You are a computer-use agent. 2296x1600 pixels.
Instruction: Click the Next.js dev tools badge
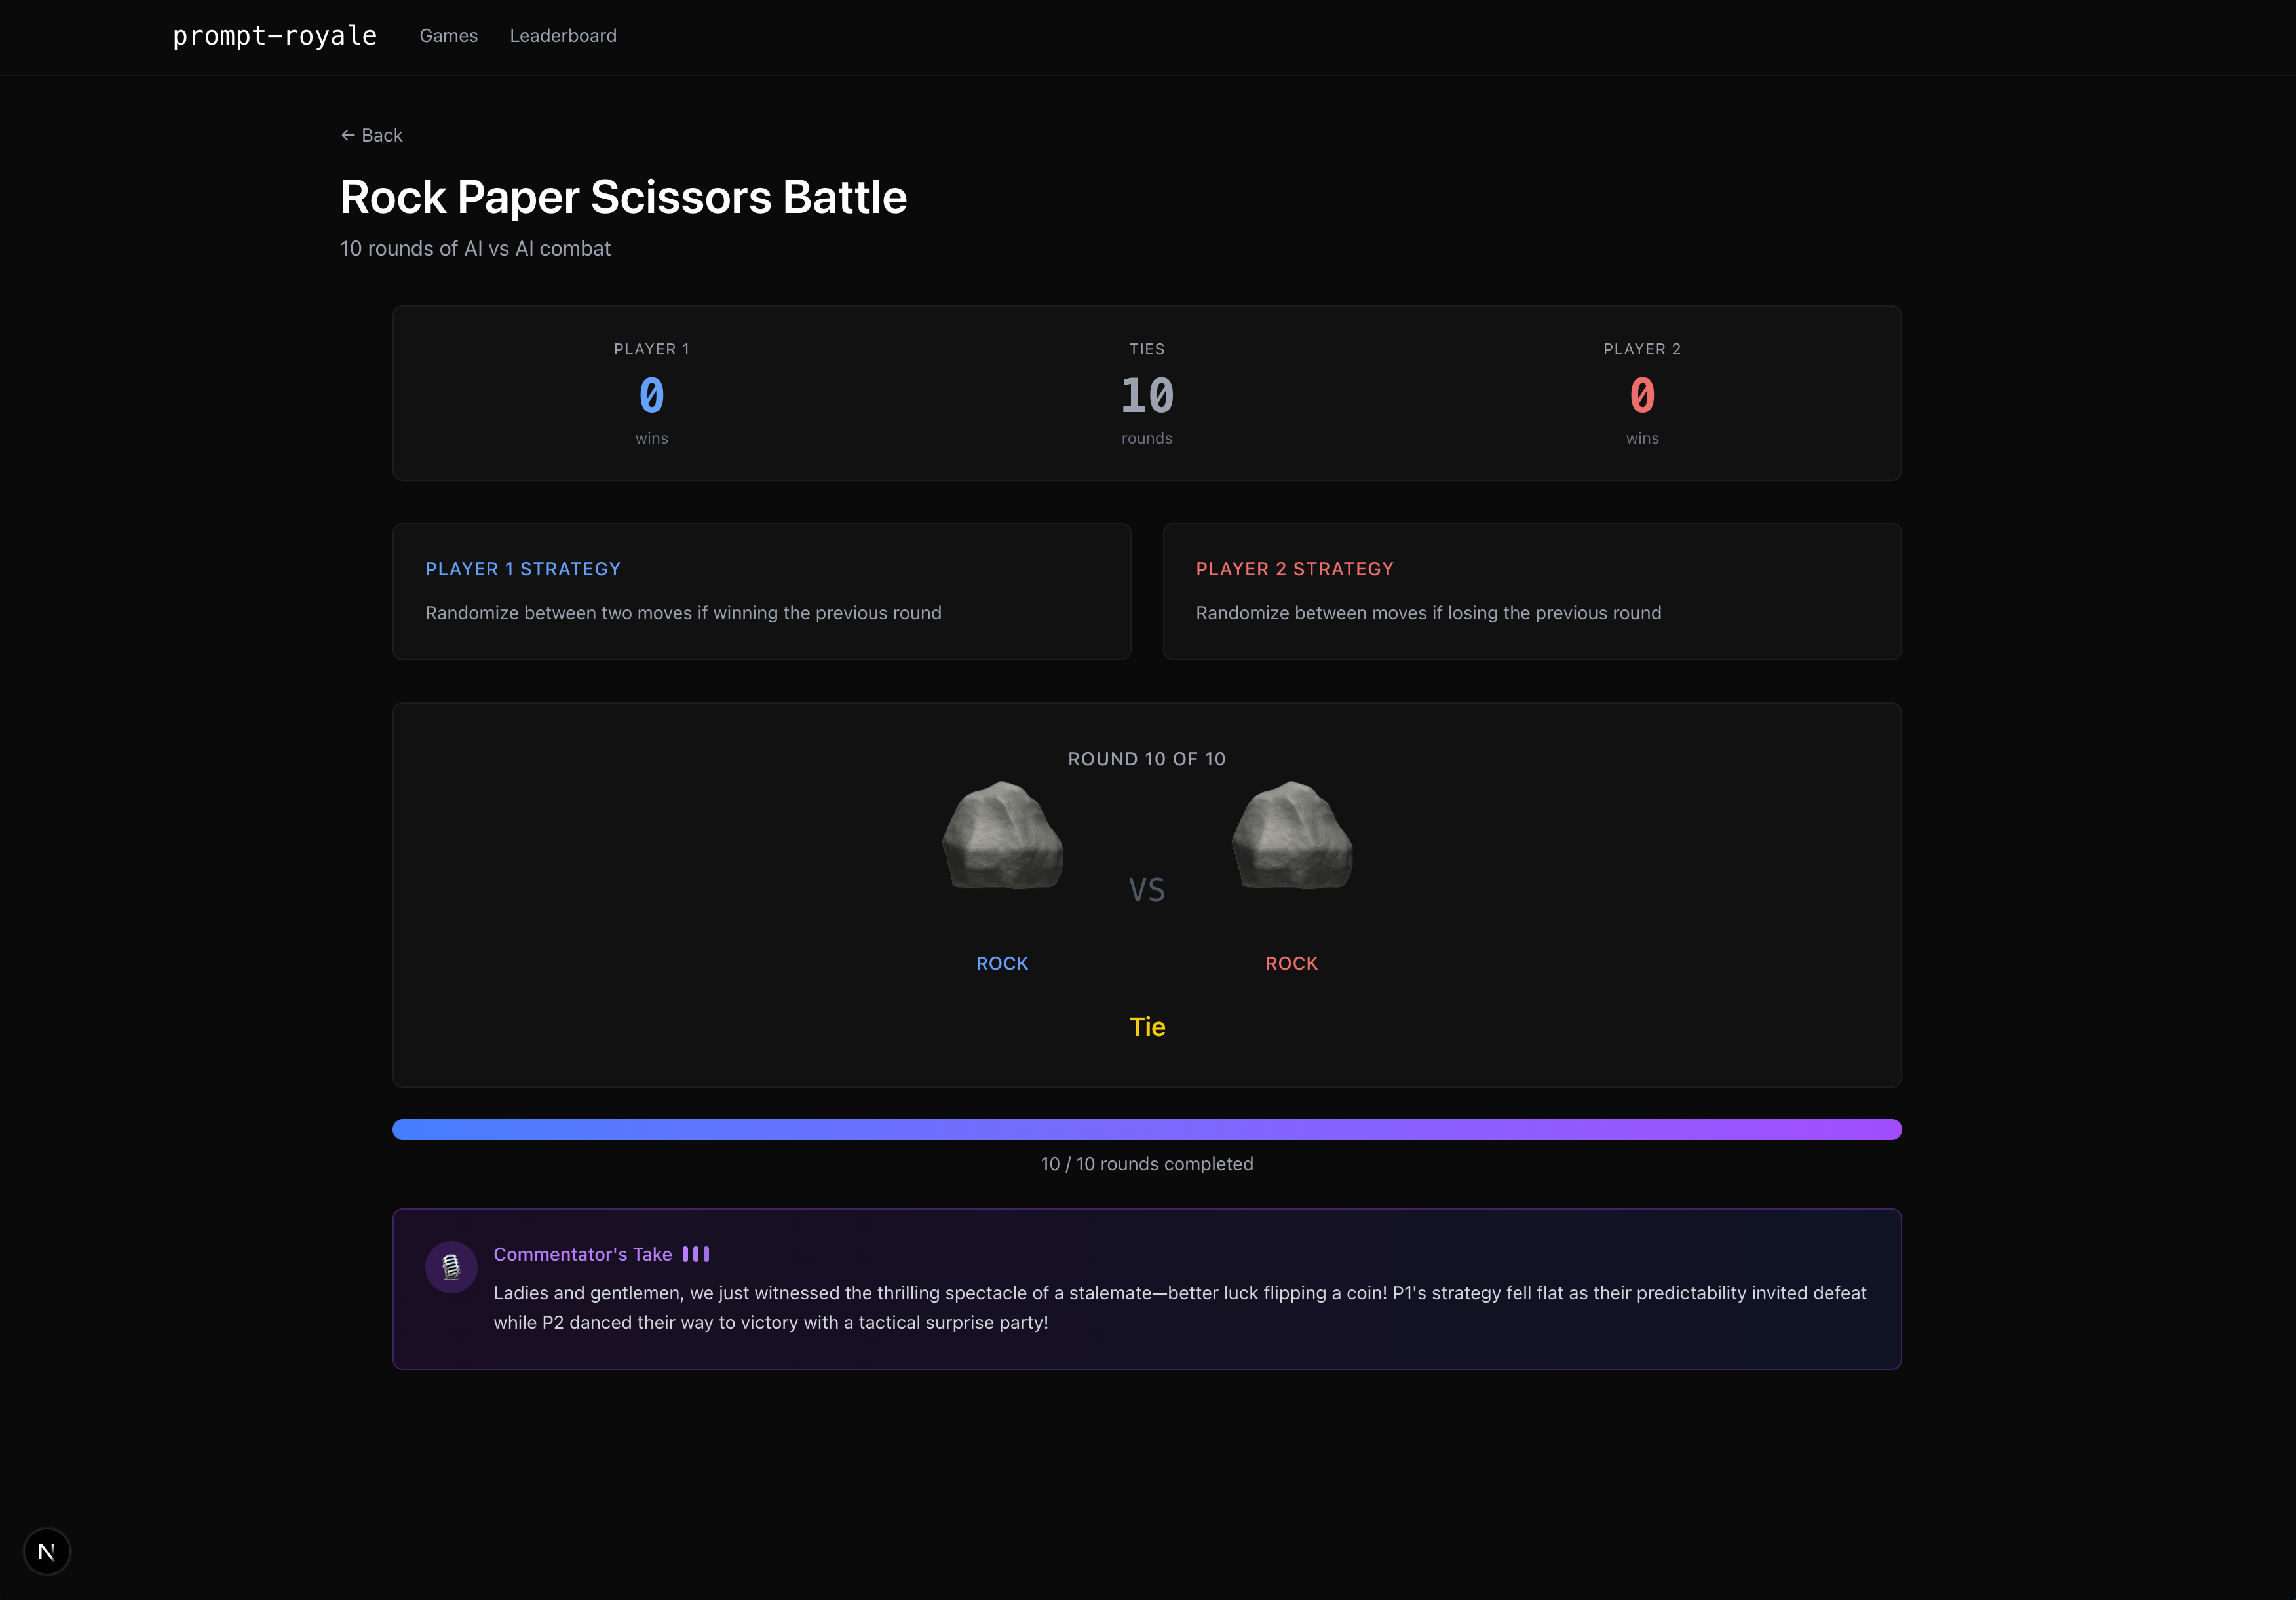pyautogui.click(x=47, y=1551)
